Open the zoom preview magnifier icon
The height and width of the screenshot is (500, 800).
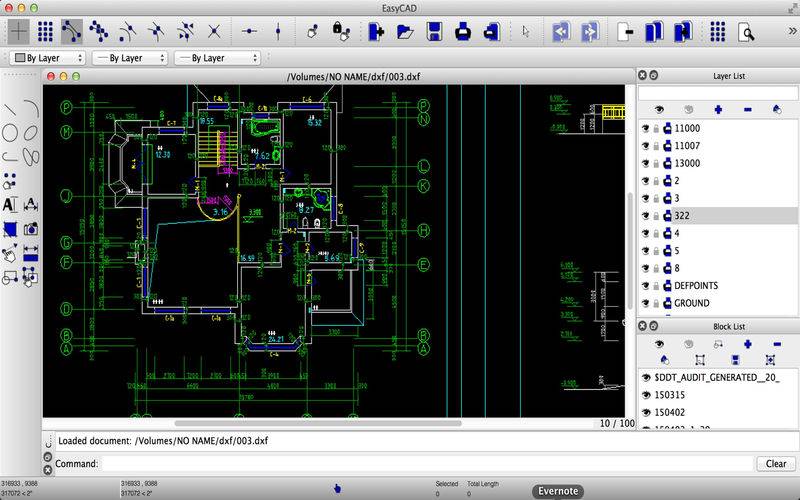(x=746, y=31)
